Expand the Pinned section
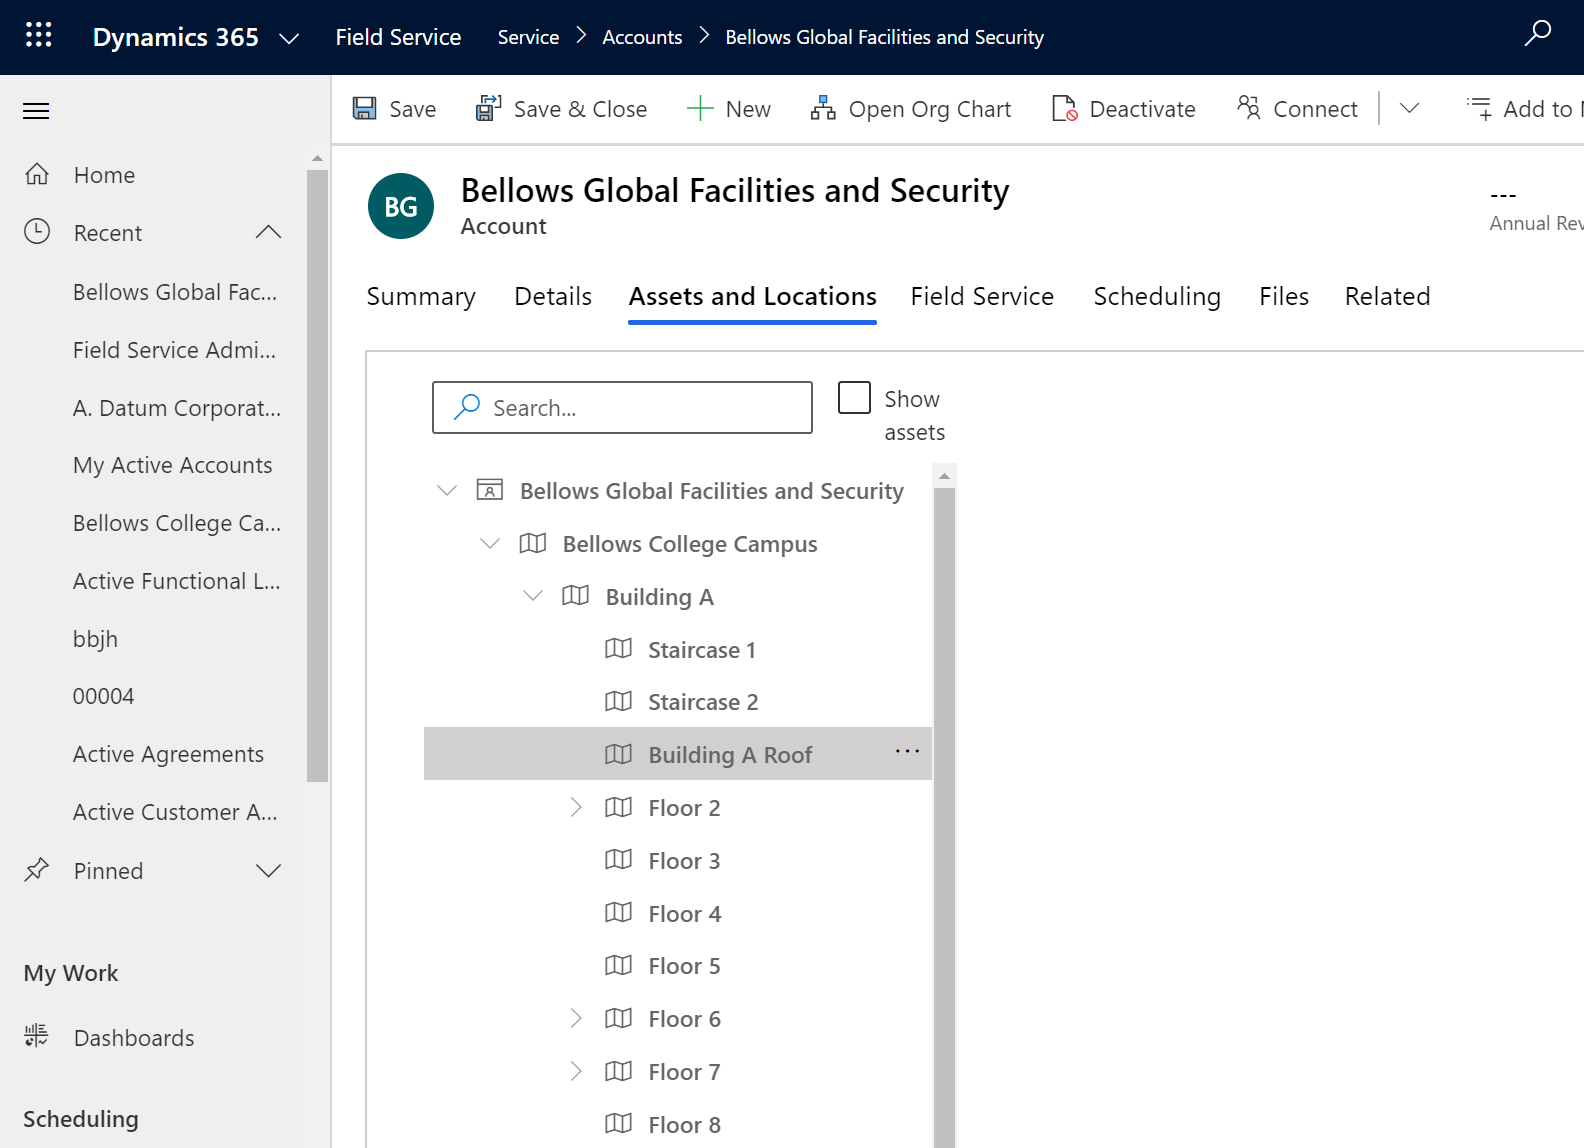The height and width of the screenshot is (1148, 1584). coord(268,870)
